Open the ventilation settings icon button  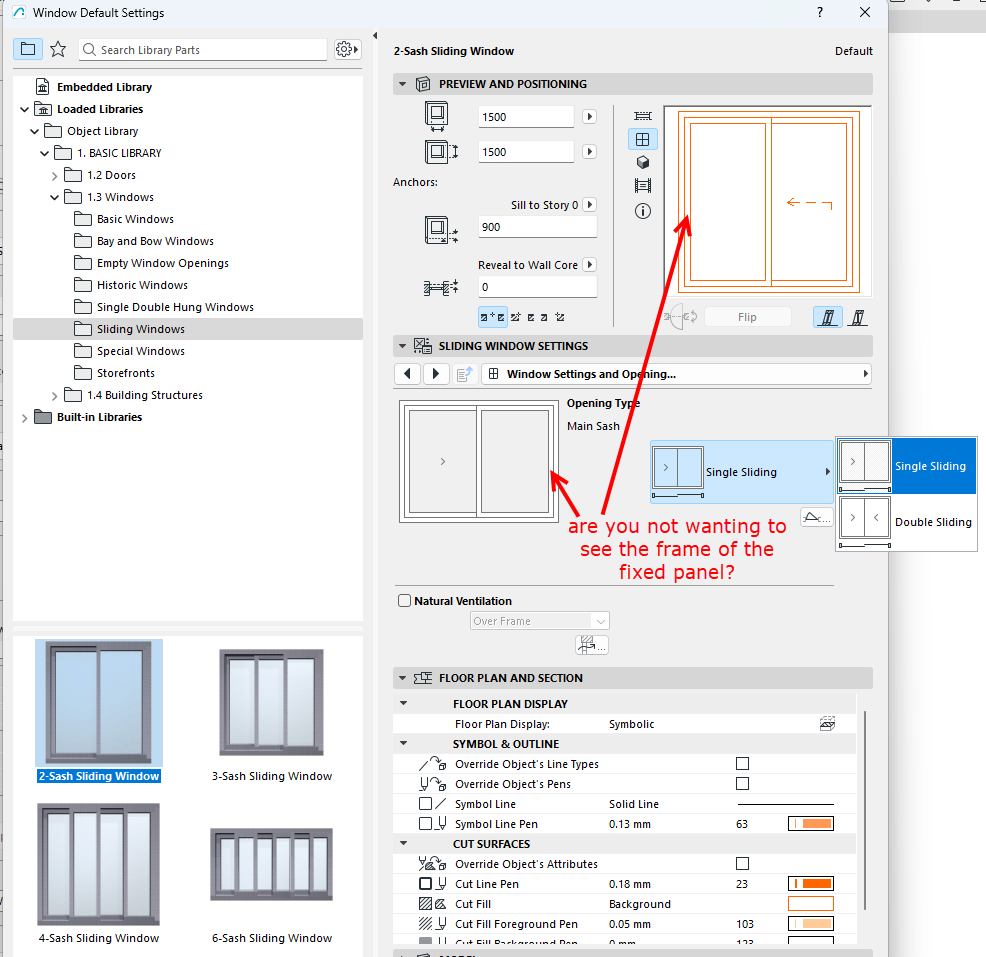click(591, 644)
